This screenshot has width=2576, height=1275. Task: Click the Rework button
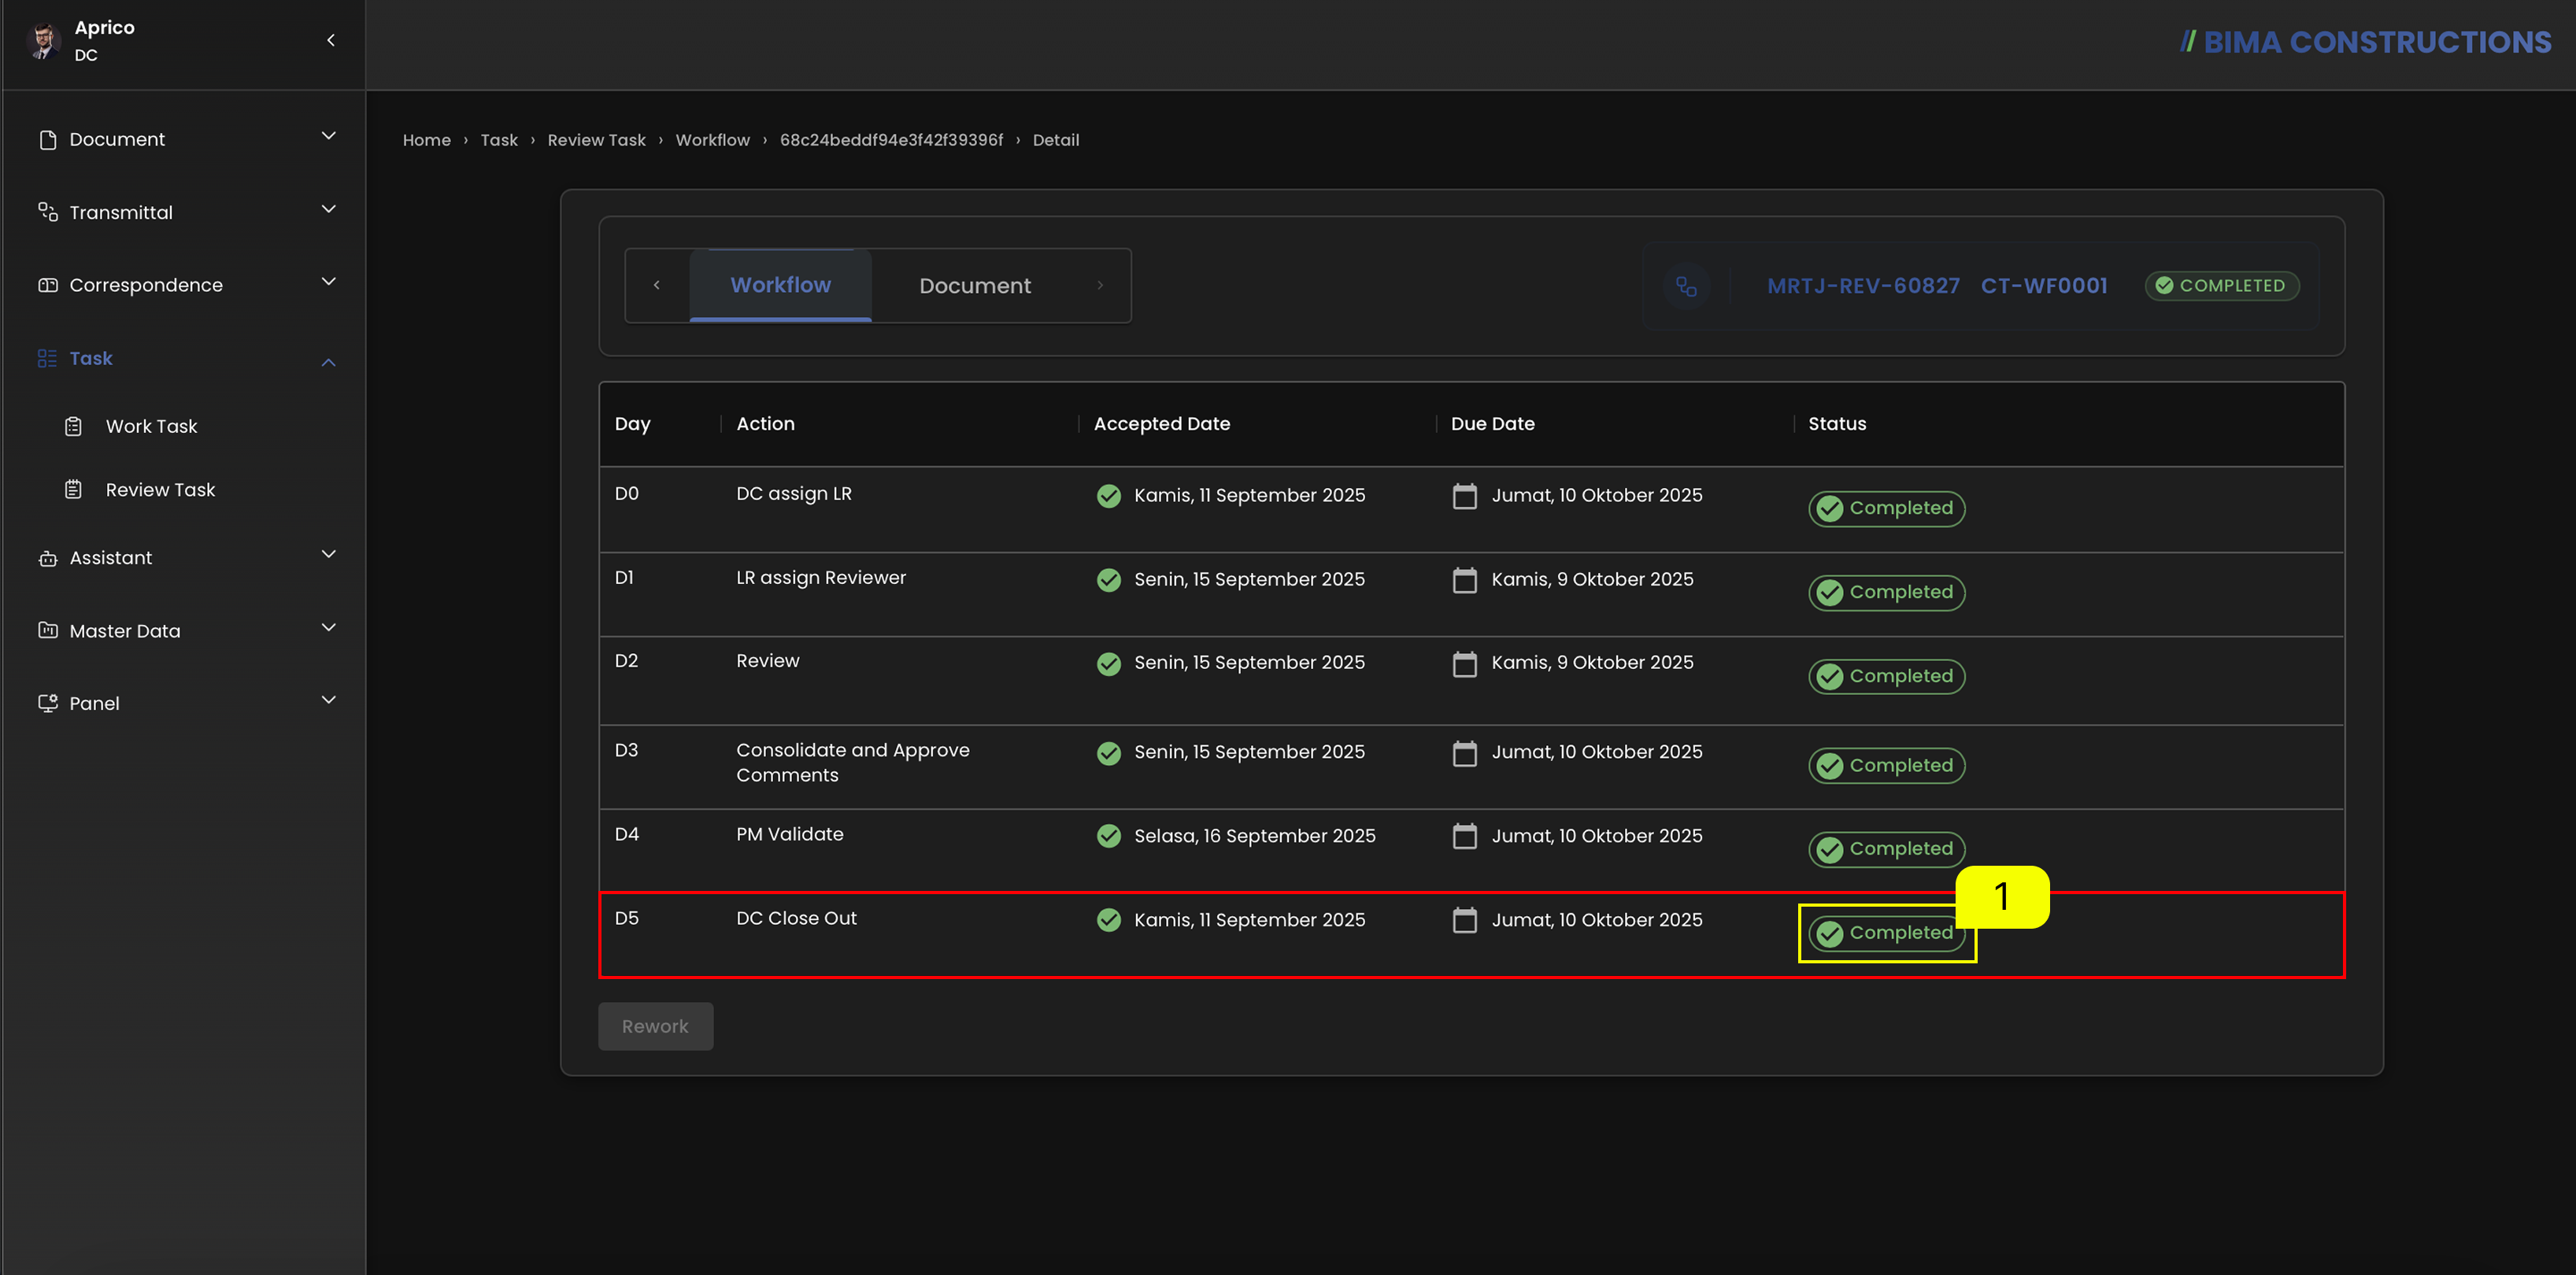(655, 1026)
